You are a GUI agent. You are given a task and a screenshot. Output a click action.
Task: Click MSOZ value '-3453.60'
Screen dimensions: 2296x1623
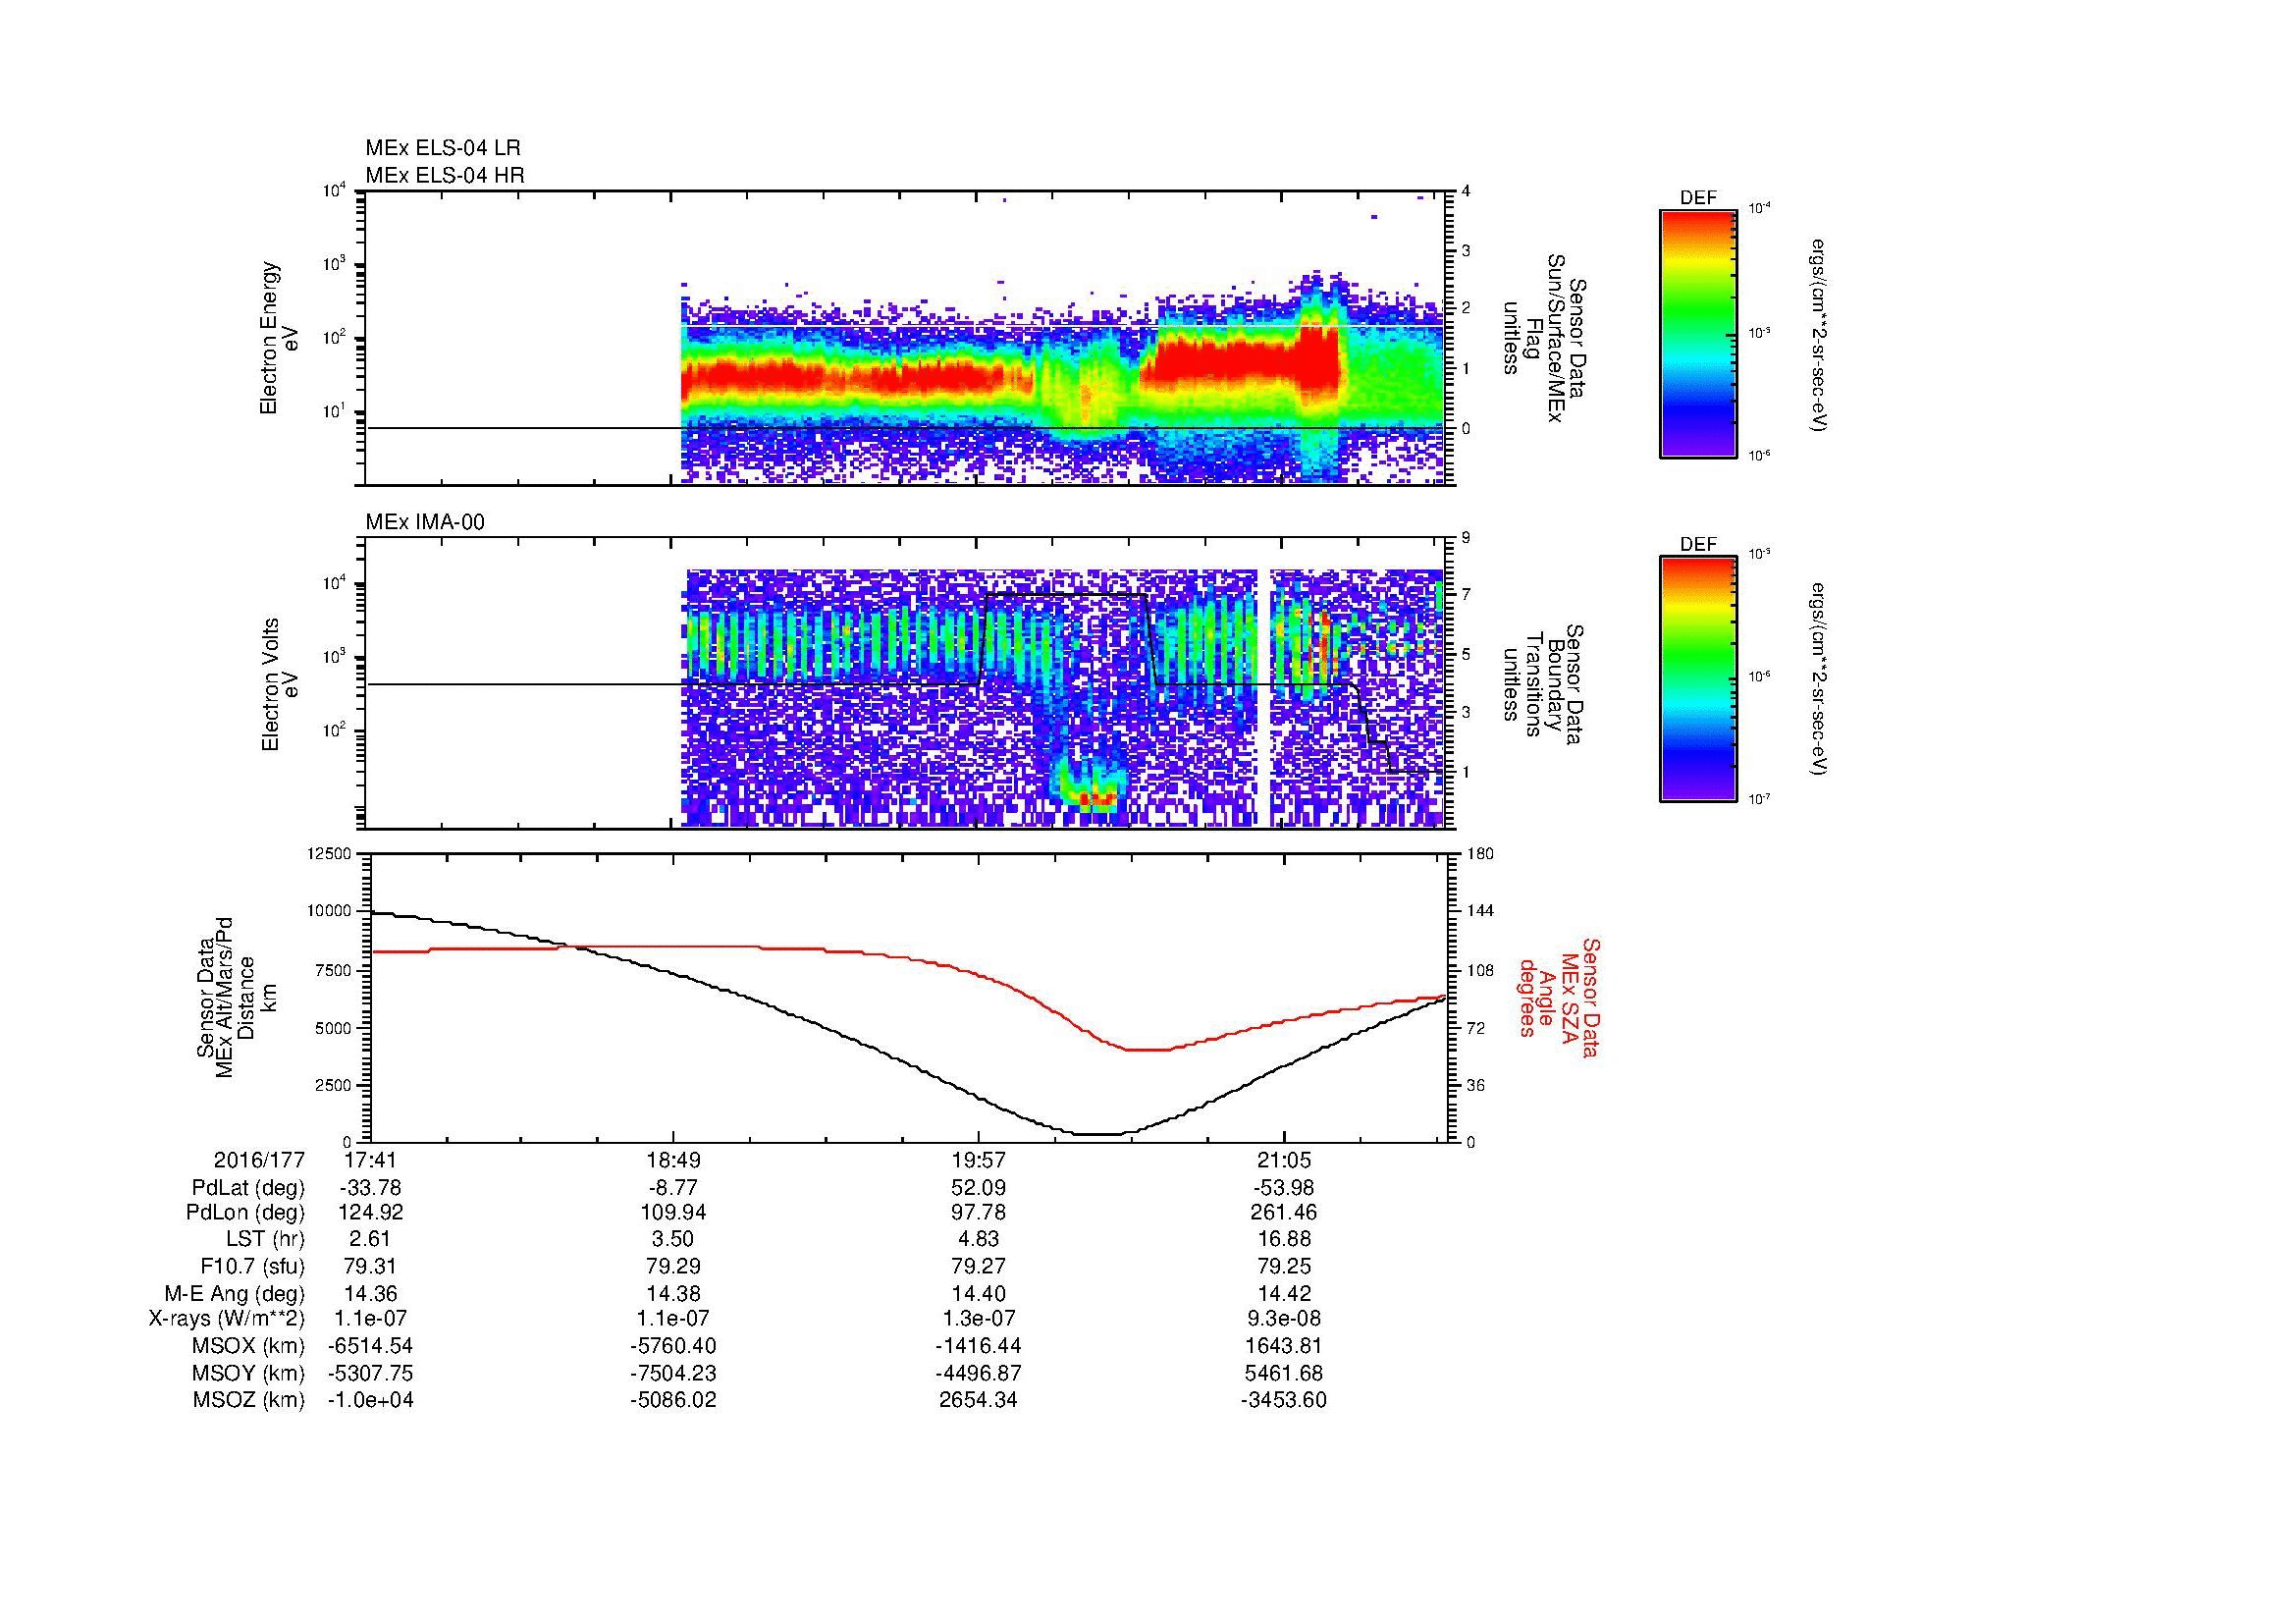(1284, 1400)
